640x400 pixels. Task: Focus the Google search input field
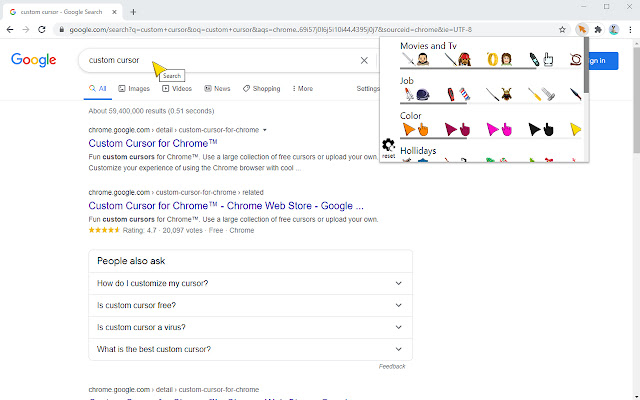(x=220, y=60)
